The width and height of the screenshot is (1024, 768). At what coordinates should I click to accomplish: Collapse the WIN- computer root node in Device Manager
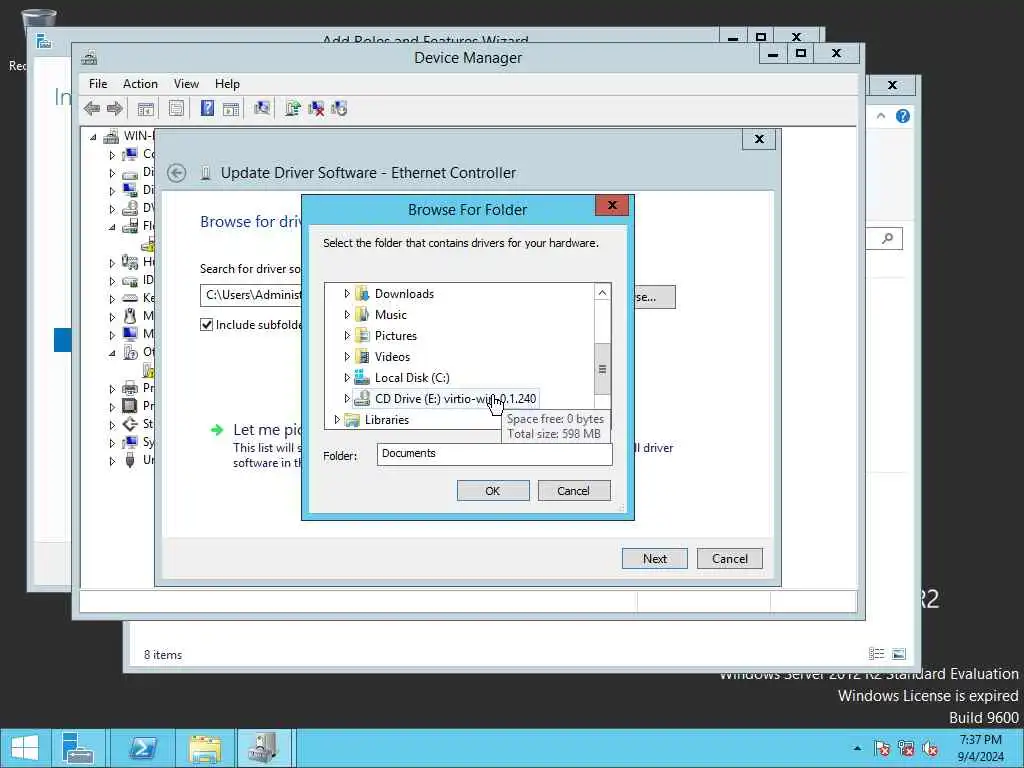point(93,137)
